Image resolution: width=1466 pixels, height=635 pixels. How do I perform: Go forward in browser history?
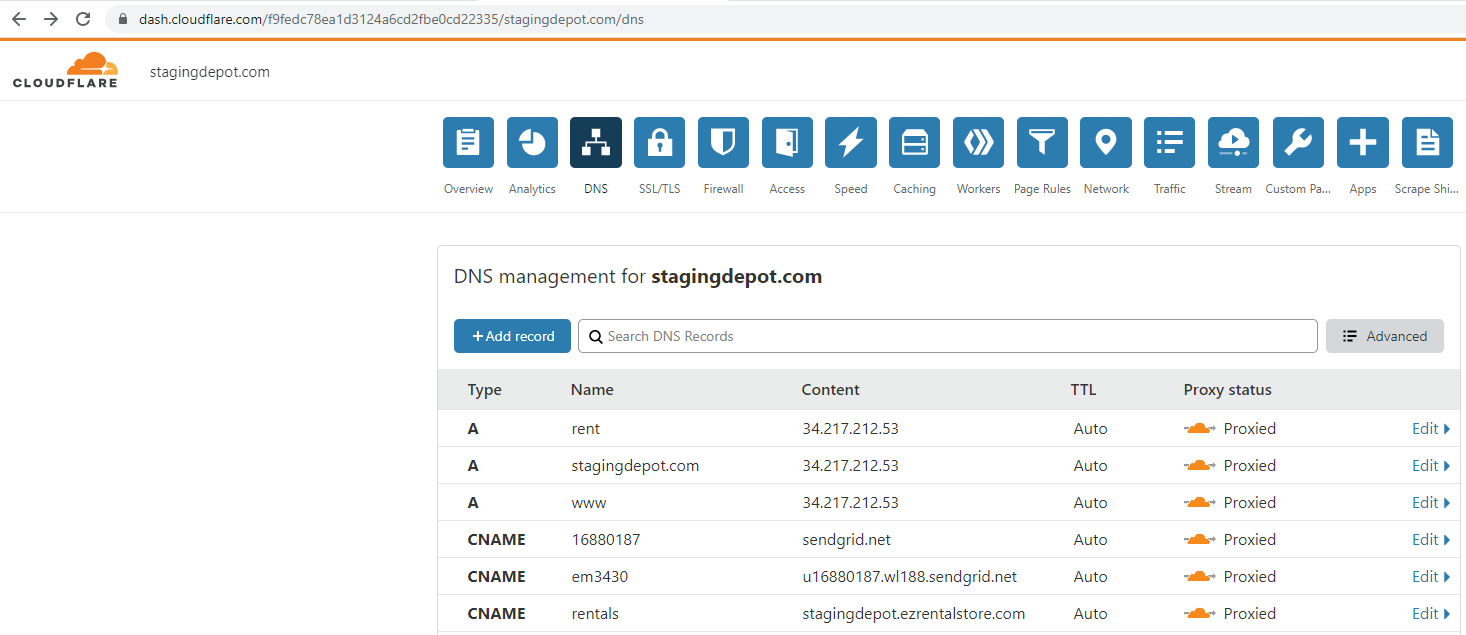tap(51, 19)
